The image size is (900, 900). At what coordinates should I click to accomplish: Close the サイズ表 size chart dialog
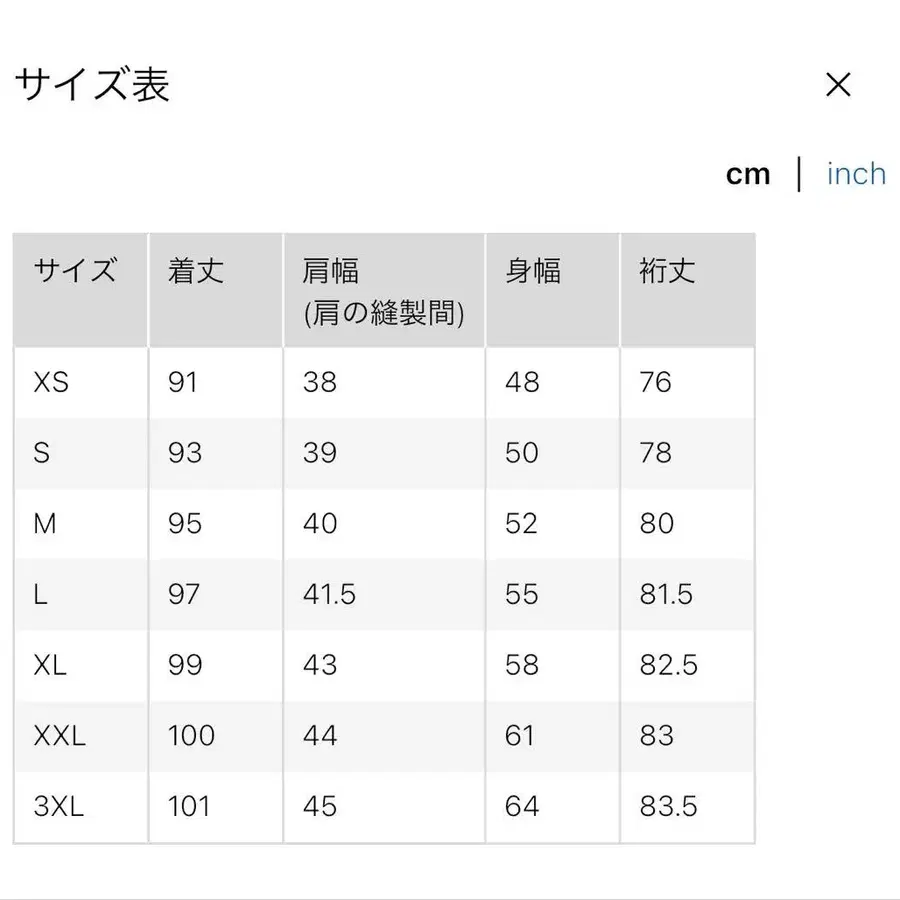coord(838,86)
